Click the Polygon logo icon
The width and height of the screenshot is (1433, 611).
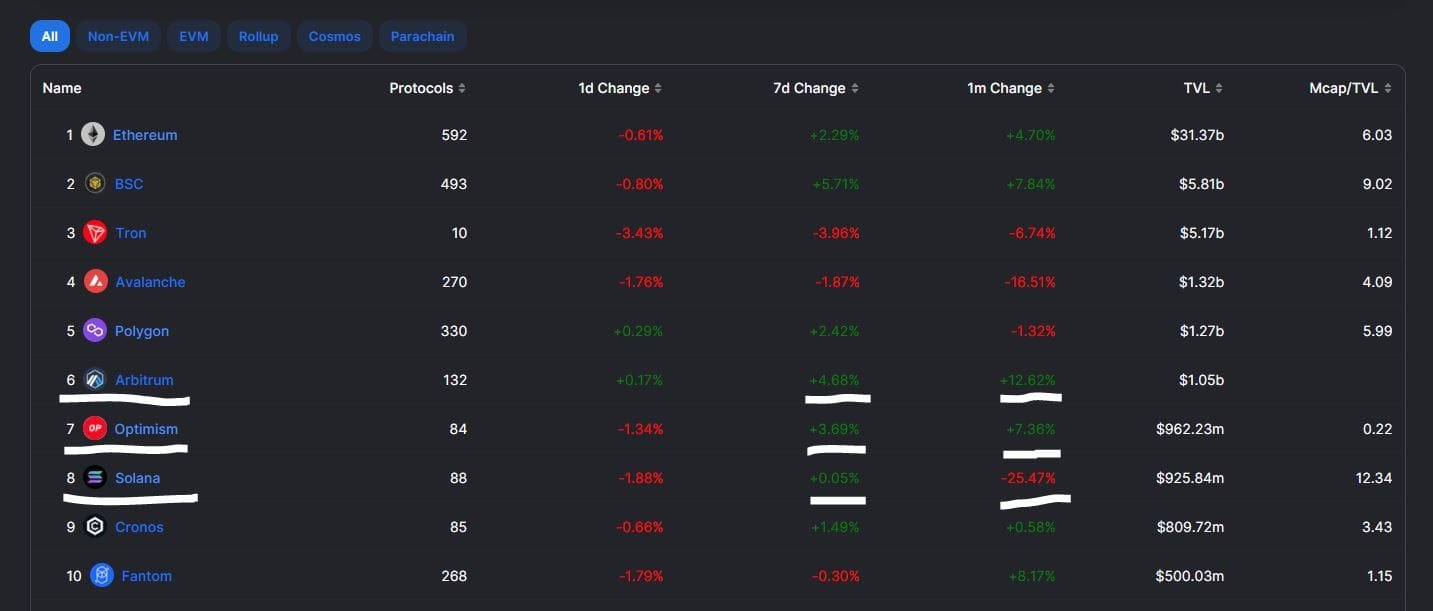point(95,330)
